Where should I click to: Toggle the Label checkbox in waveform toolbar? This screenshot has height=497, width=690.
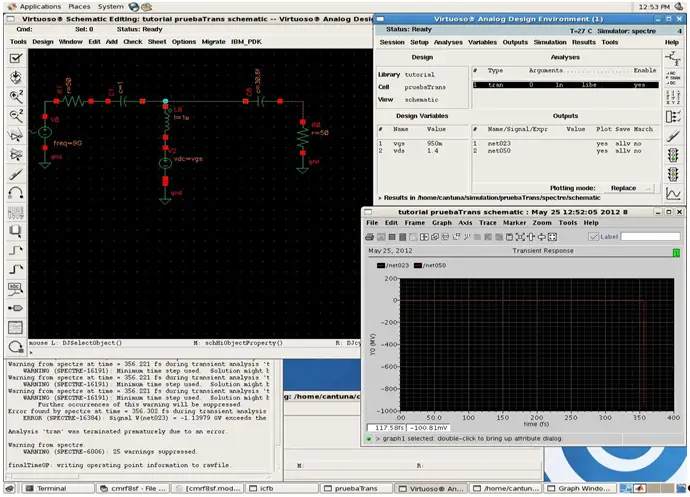593,237
